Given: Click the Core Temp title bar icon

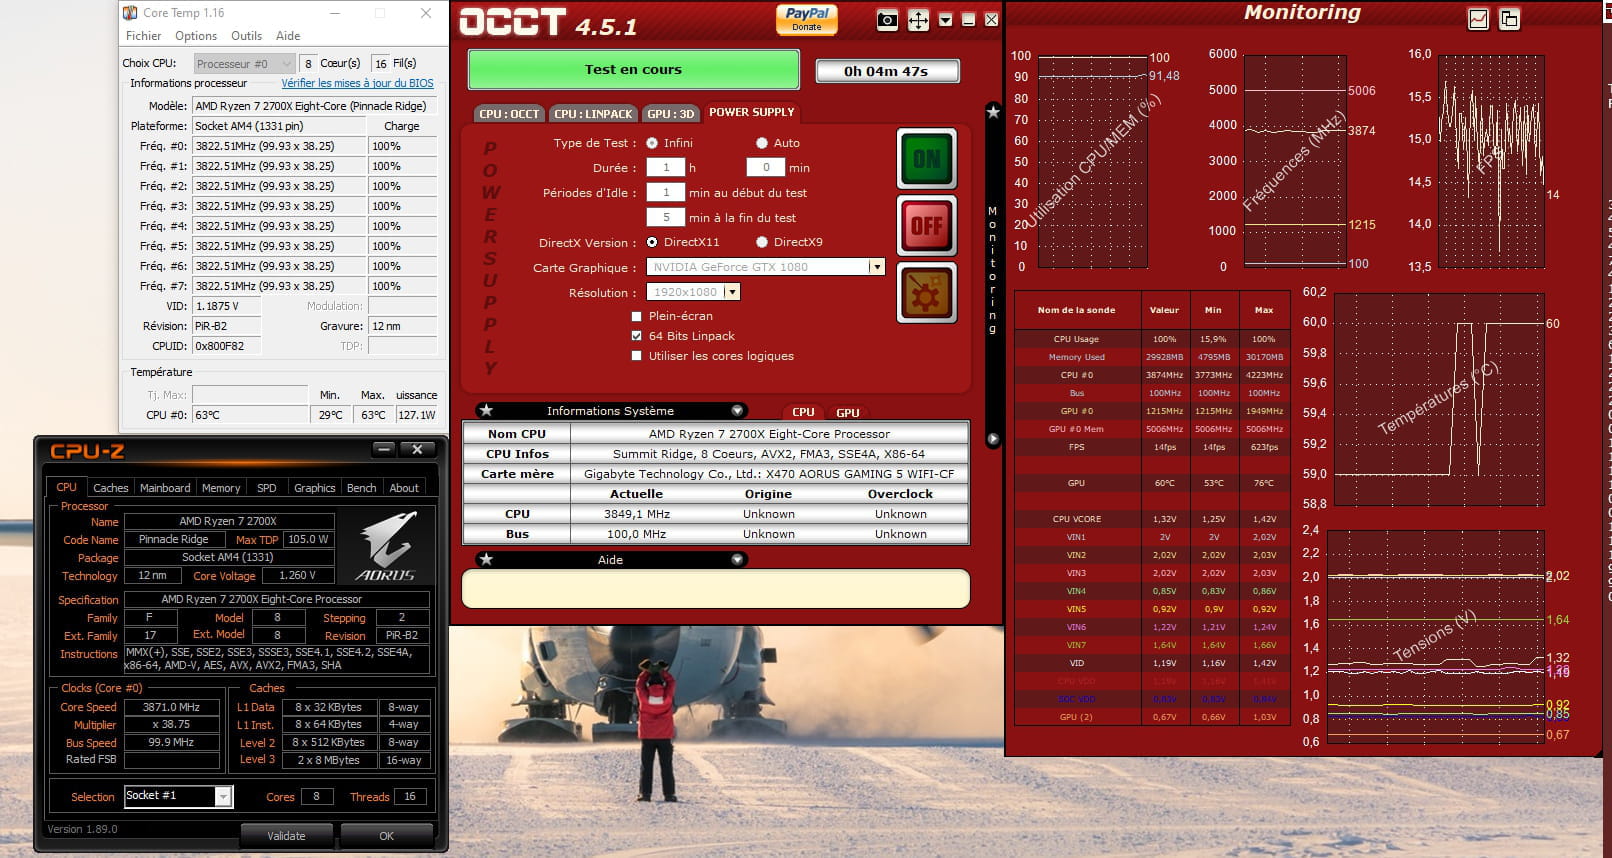Looking at the screenshot, I should 130,13.
